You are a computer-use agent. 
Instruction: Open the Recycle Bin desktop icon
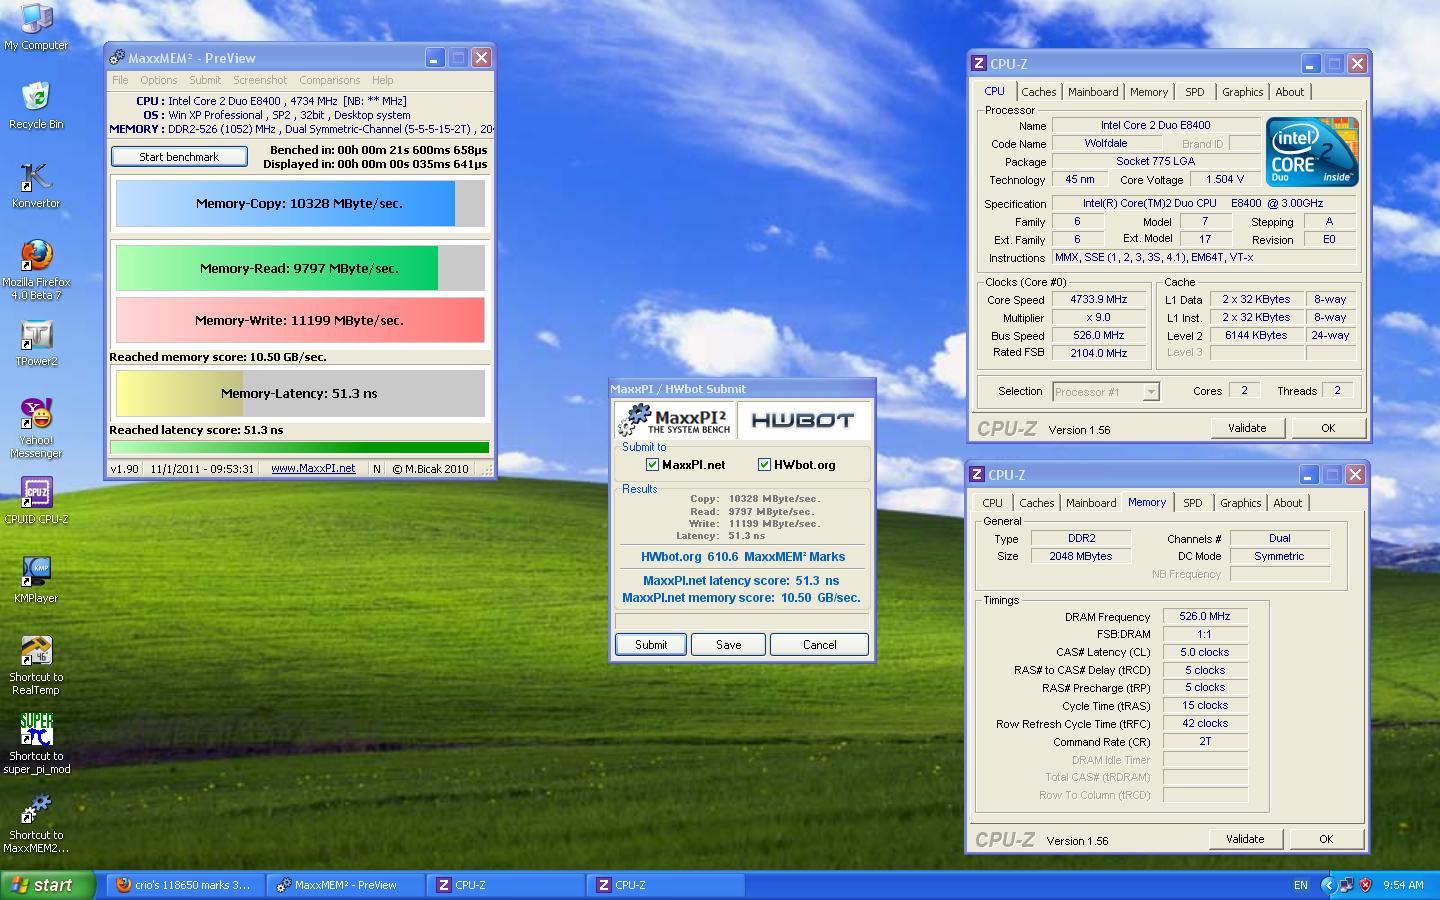click(x=36, y=105)
